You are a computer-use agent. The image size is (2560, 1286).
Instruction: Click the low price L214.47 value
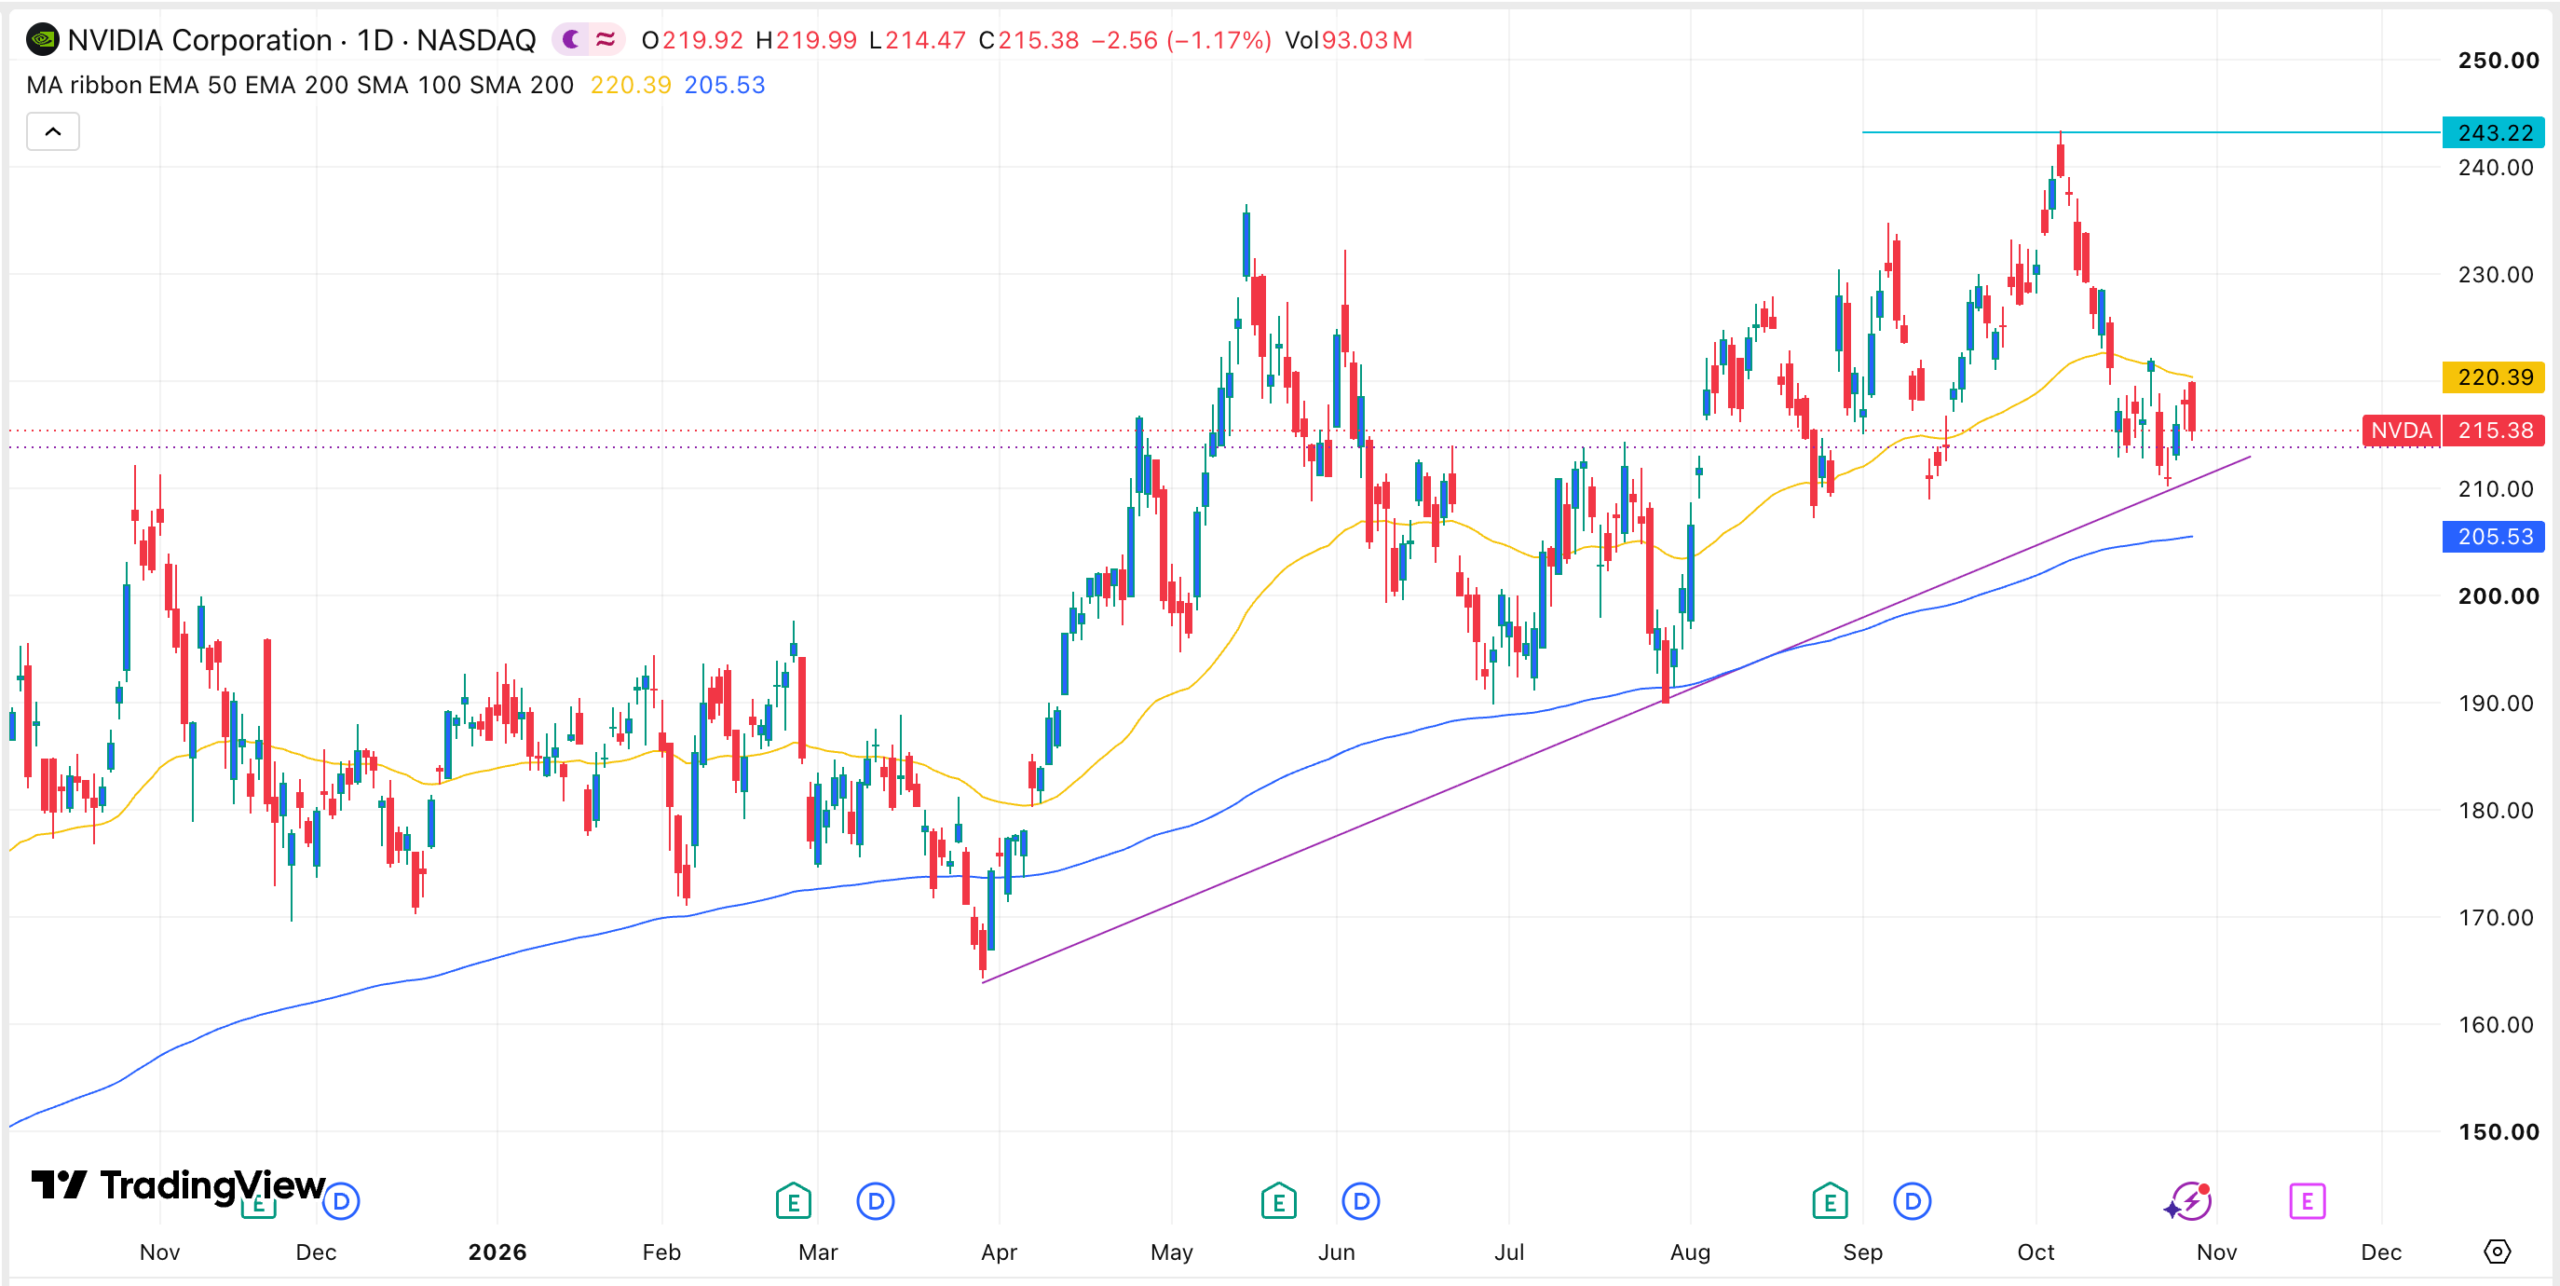(917, 40)
